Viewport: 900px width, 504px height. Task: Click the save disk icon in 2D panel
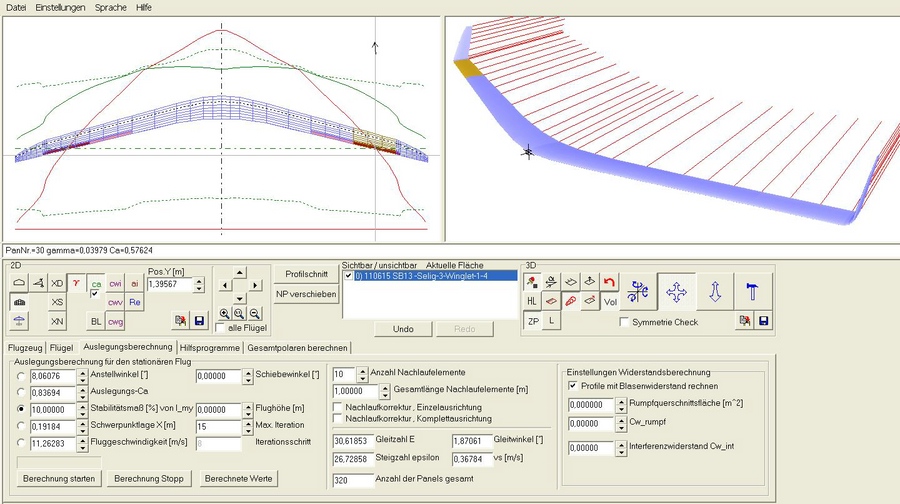point(201,320)
